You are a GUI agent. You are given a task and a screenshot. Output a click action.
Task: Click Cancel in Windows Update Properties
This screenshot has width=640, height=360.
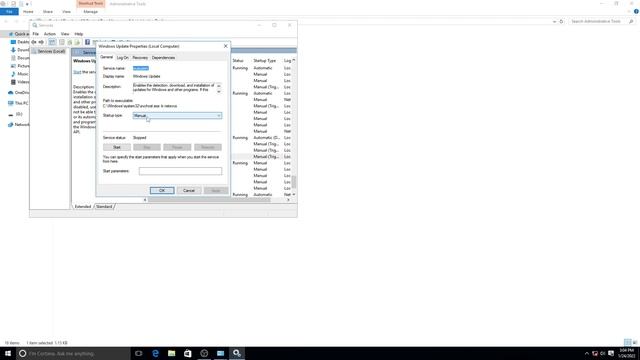coord(189,191)
